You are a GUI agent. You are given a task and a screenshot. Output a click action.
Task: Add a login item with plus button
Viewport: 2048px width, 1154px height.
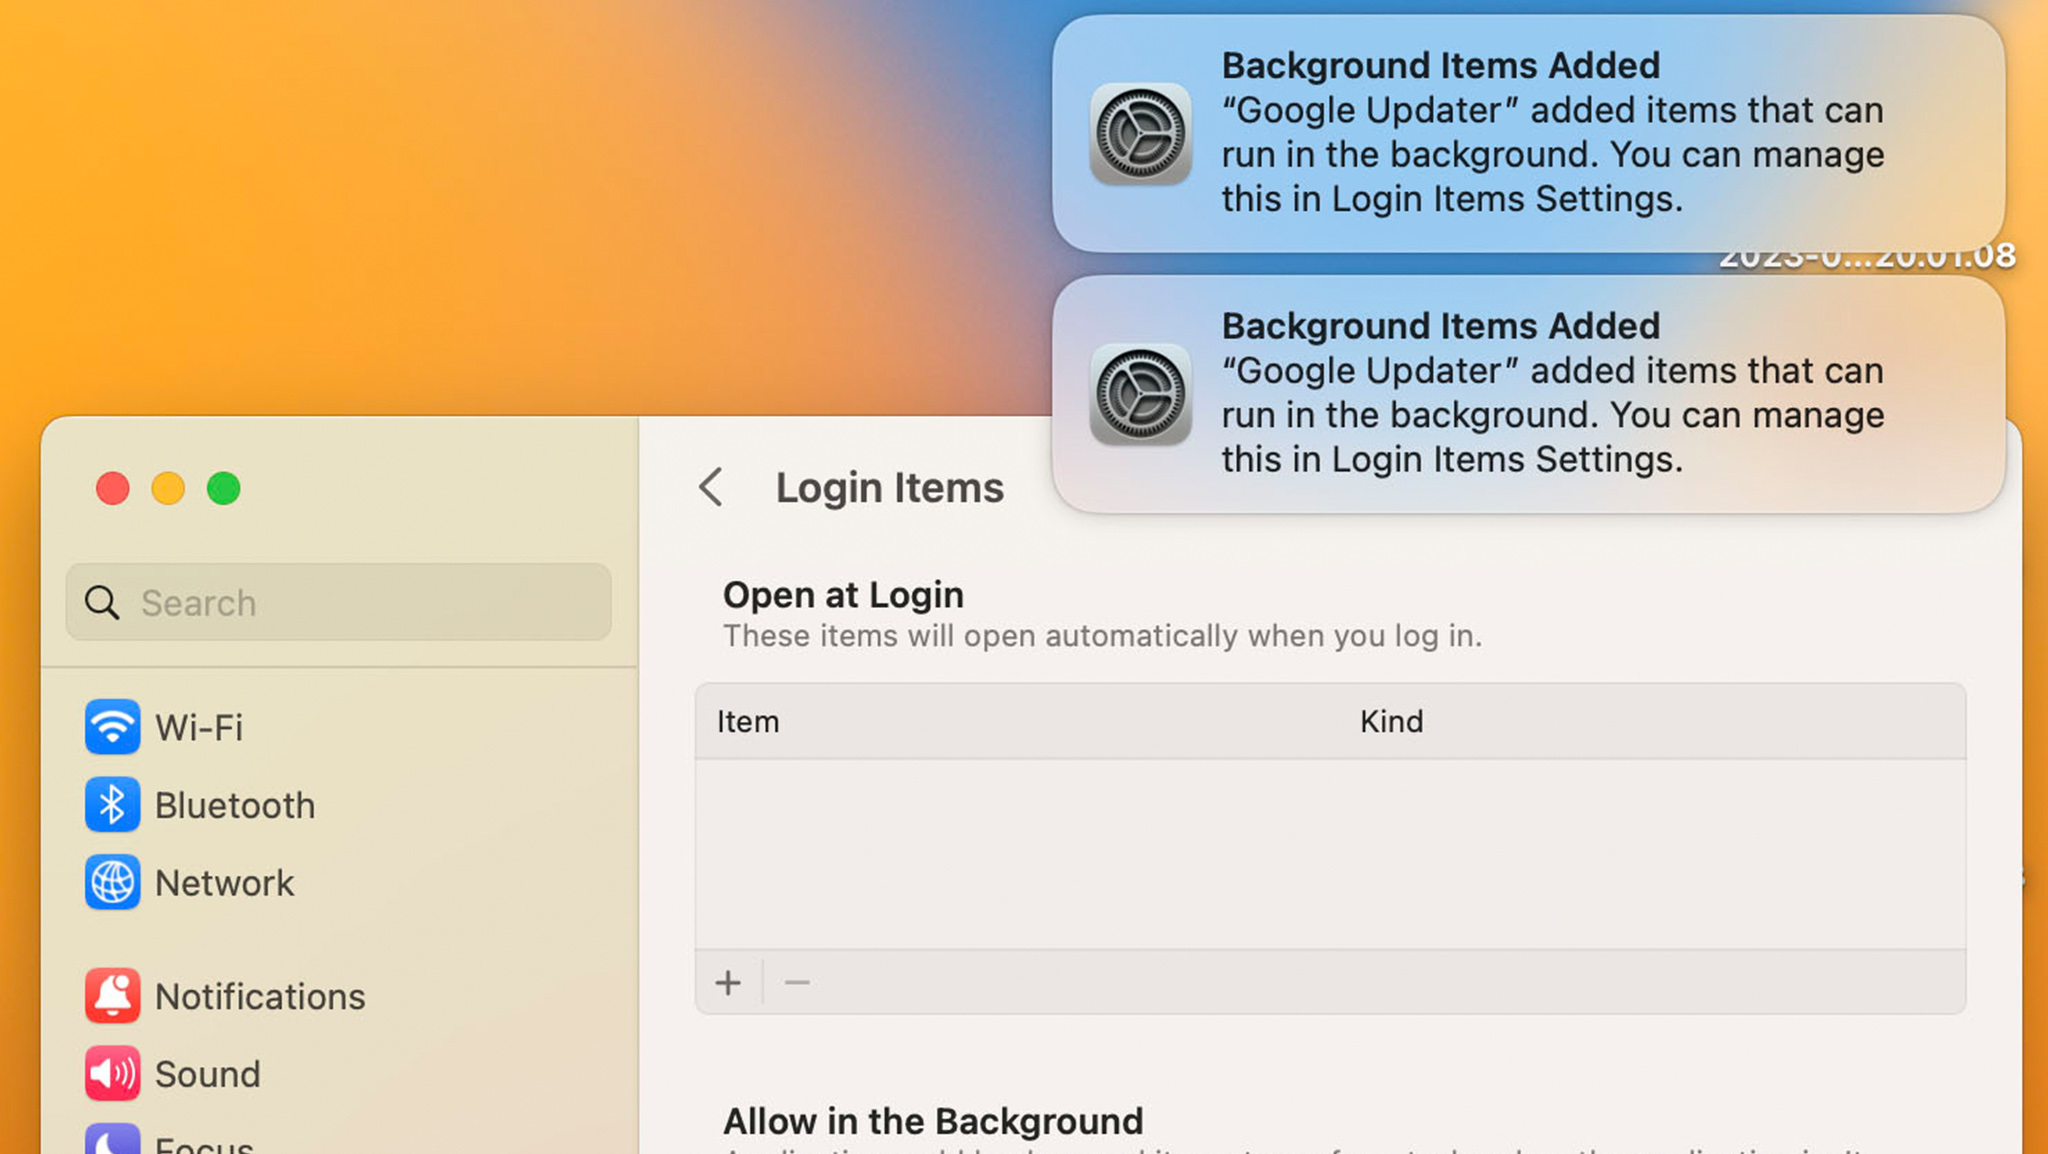(x=728, y=983)
